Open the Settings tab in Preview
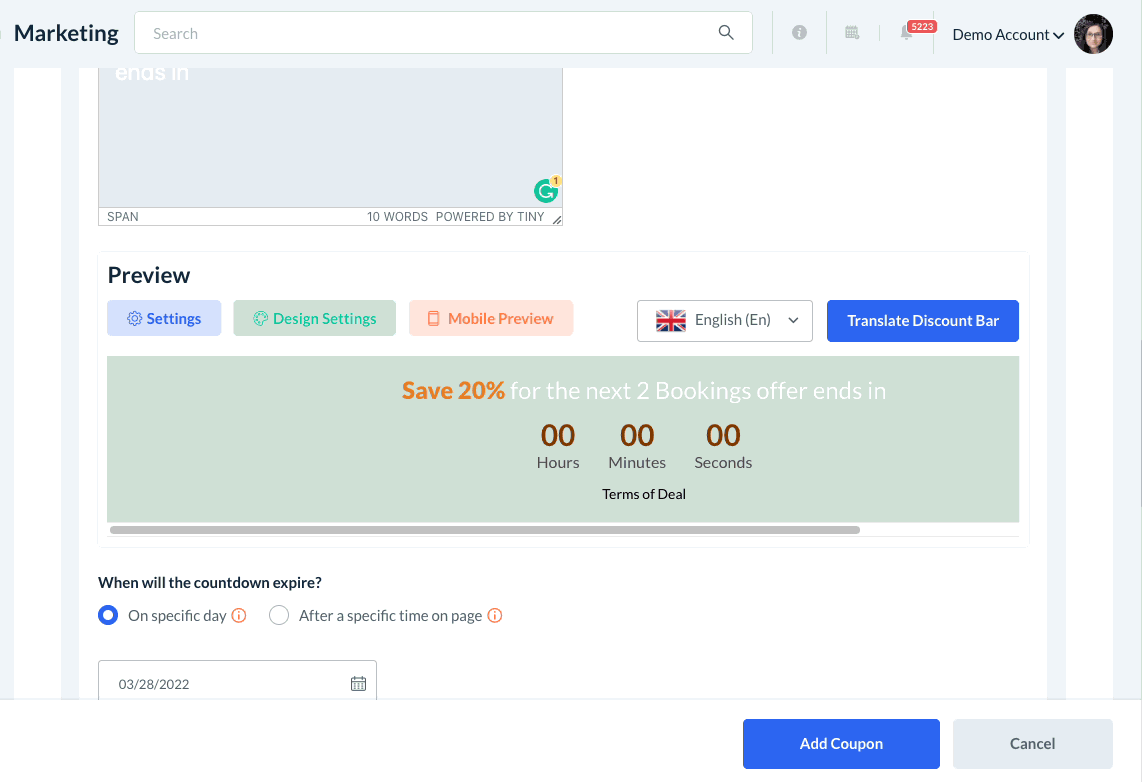1142x782 pixels. pos(164,319)
